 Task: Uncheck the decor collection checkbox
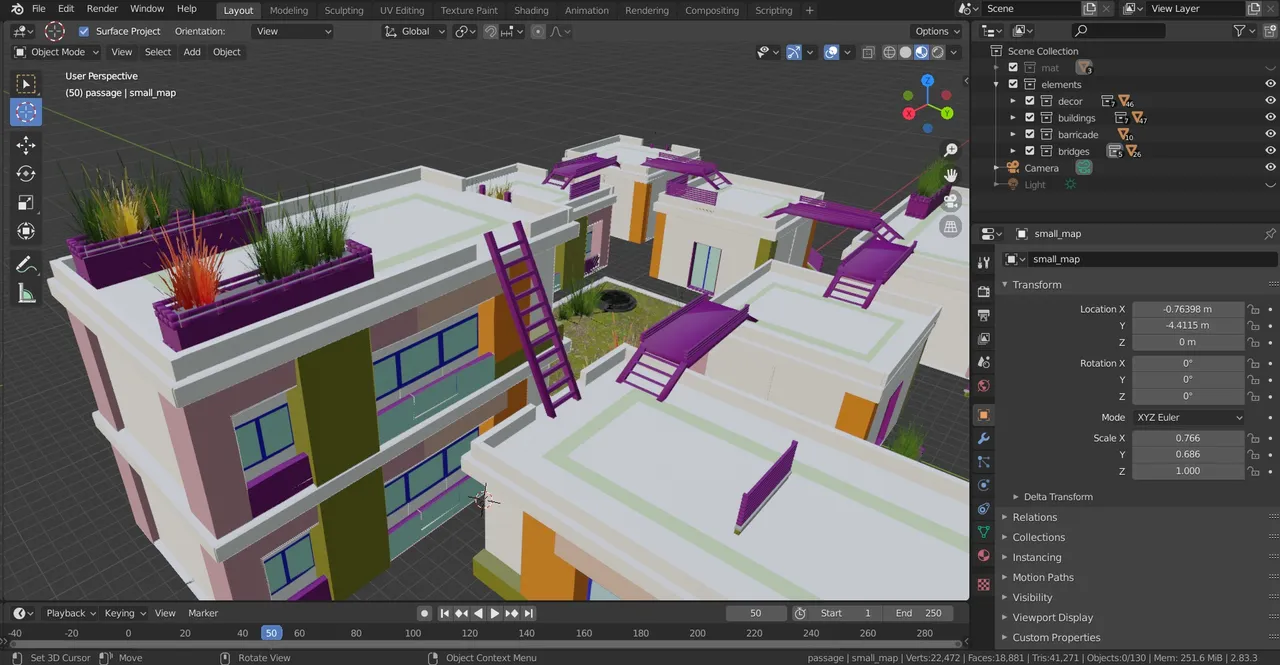pyautogui.click(x=1030, y=101)
